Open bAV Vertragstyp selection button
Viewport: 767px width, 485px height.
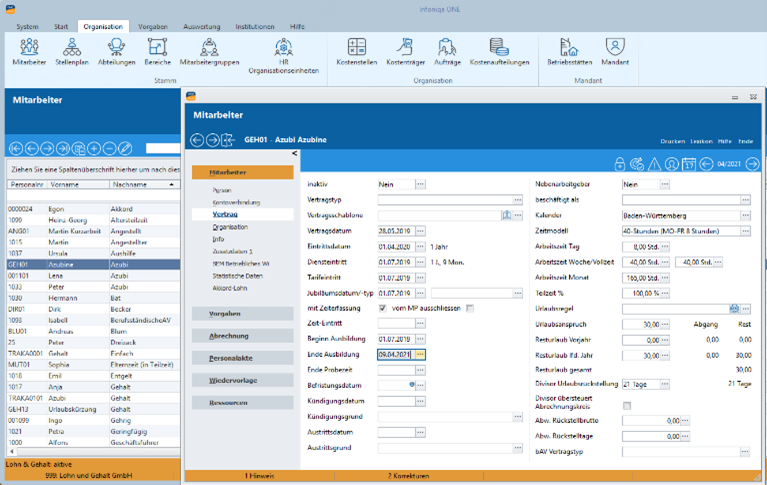click(x=745, y=452)
